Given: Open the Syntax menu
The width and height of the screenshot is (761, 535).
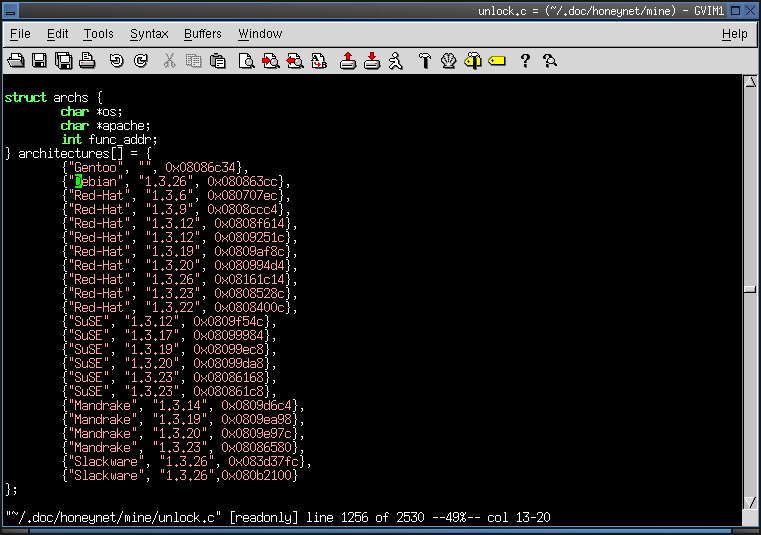Looking at the screenshot, I should pyautogui.click(x=149, y=33).
